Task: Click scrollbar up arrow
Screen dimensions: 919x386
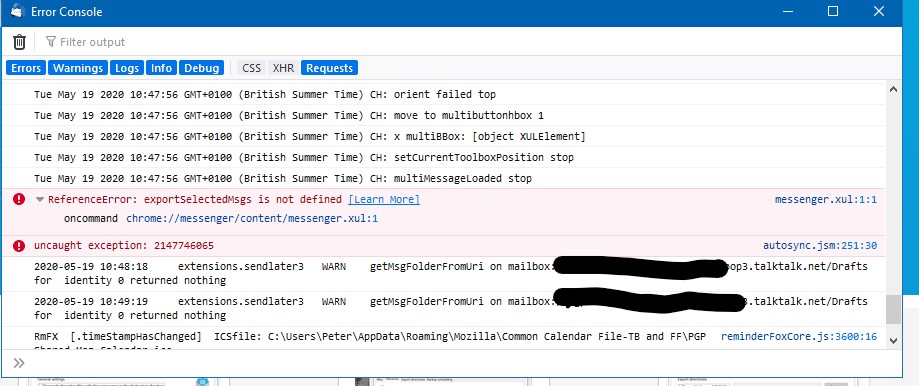Action: click(893, 90)
